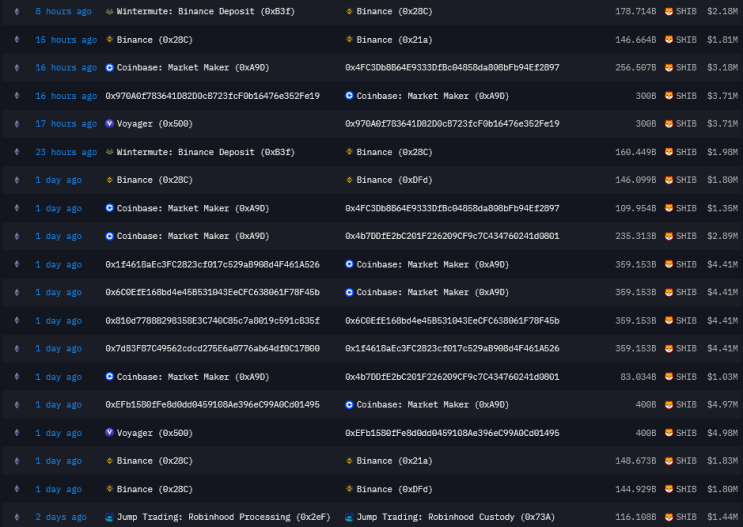Viewport: 743px width, 527px height.
Task: Open sender Coinbase: Market Maker in the 109.954B row
Action: [x=193, y=208]
